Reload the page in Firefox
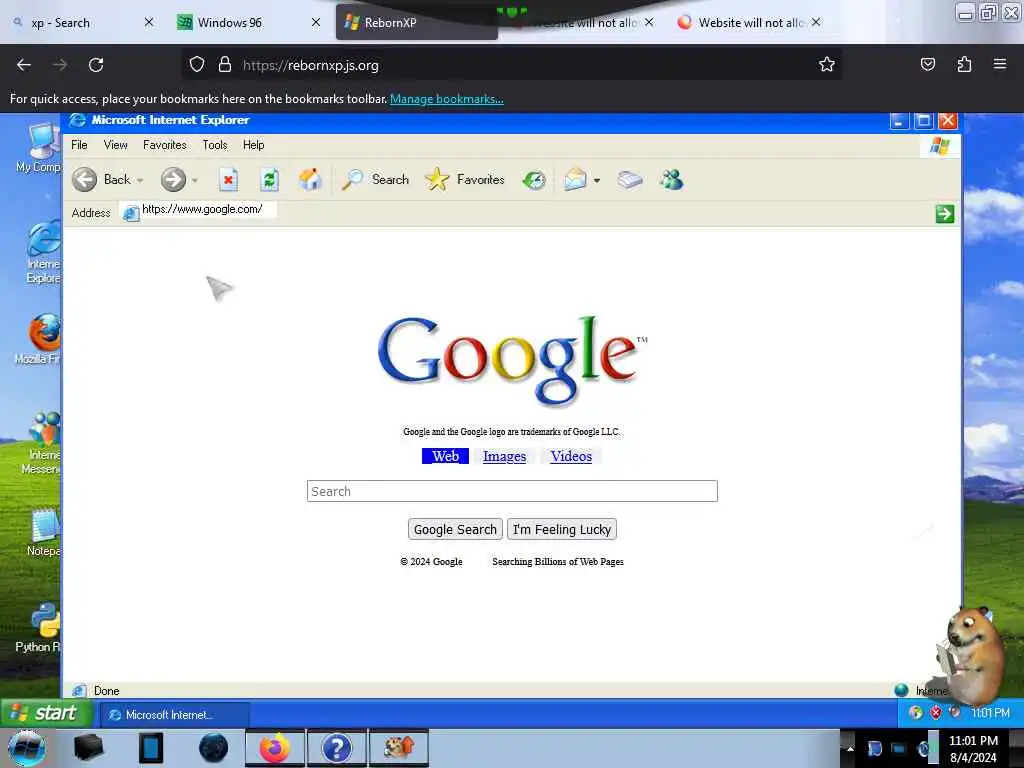 point(96,65)
